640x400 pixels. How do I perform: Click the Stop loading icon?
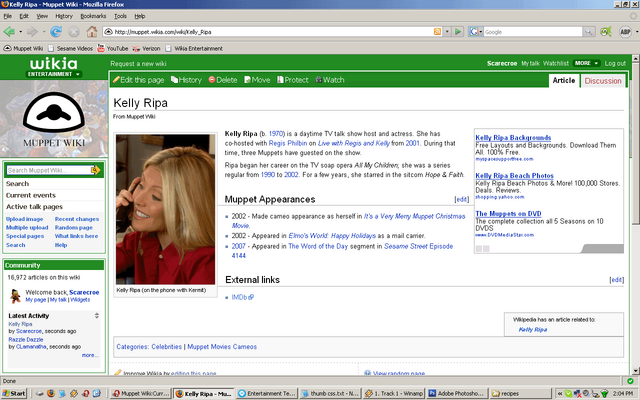74,31
